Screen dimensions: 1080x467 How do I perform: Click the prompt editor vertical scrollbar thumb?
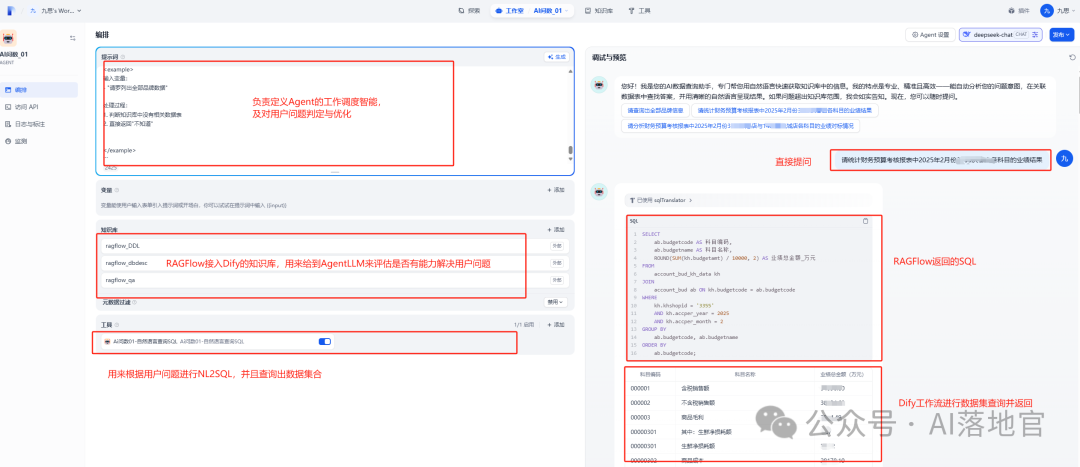coord(570,150)
